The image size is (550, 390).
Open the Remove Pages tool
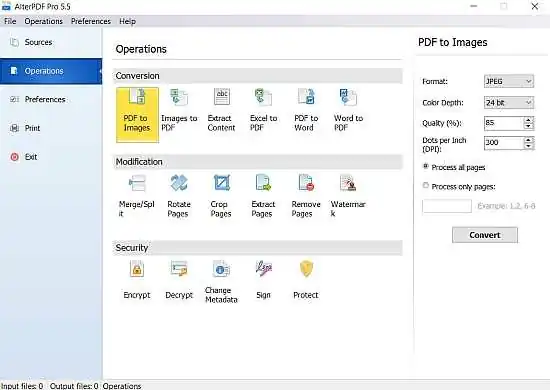pos(306,196)
